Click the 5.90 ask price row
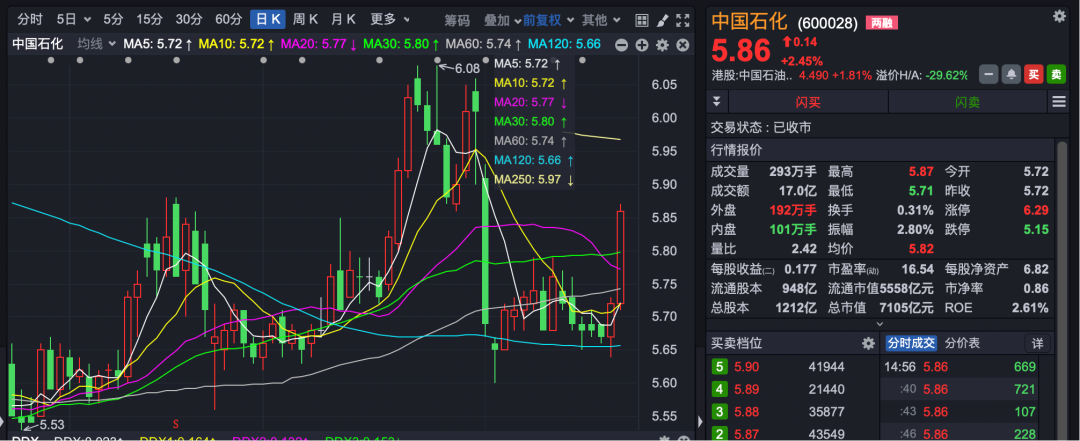1080x441 pixels. [791, 367]
